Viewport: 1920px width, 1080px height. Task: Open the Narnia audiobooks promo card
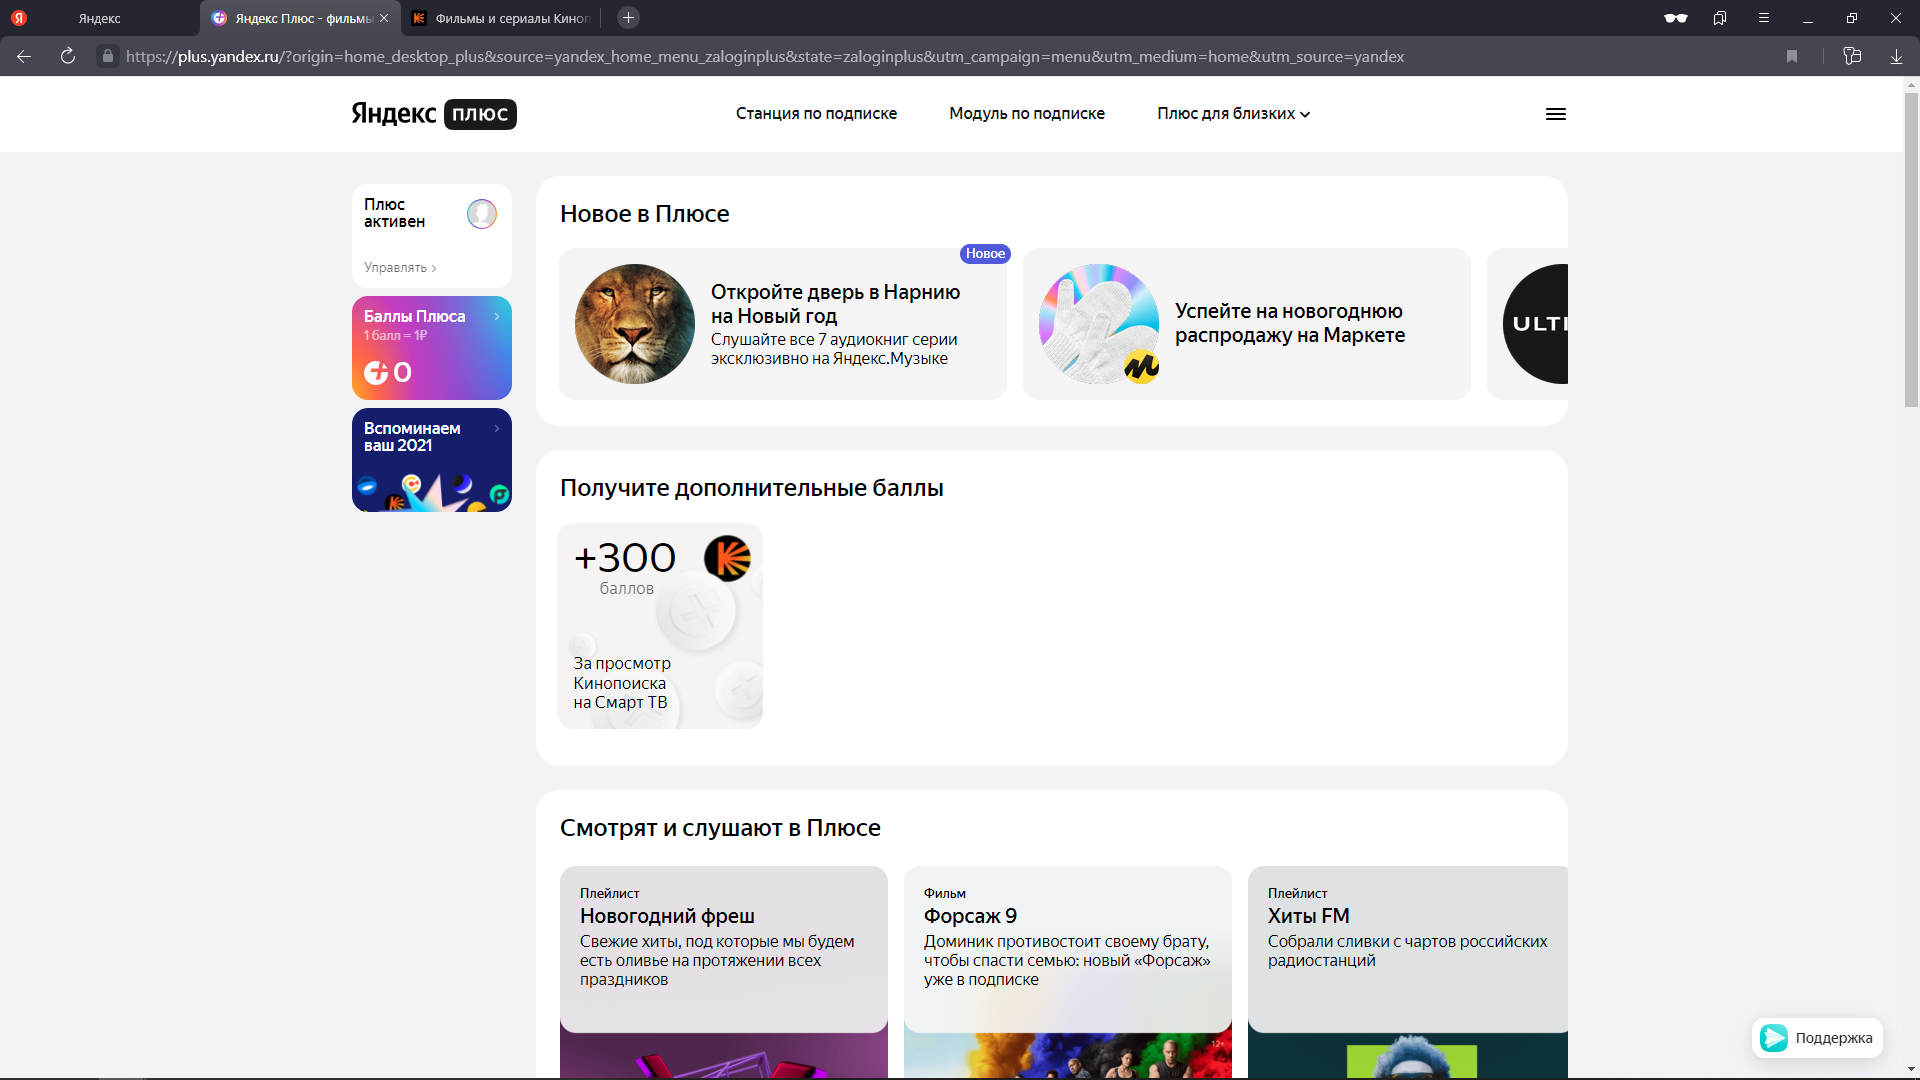783,324
